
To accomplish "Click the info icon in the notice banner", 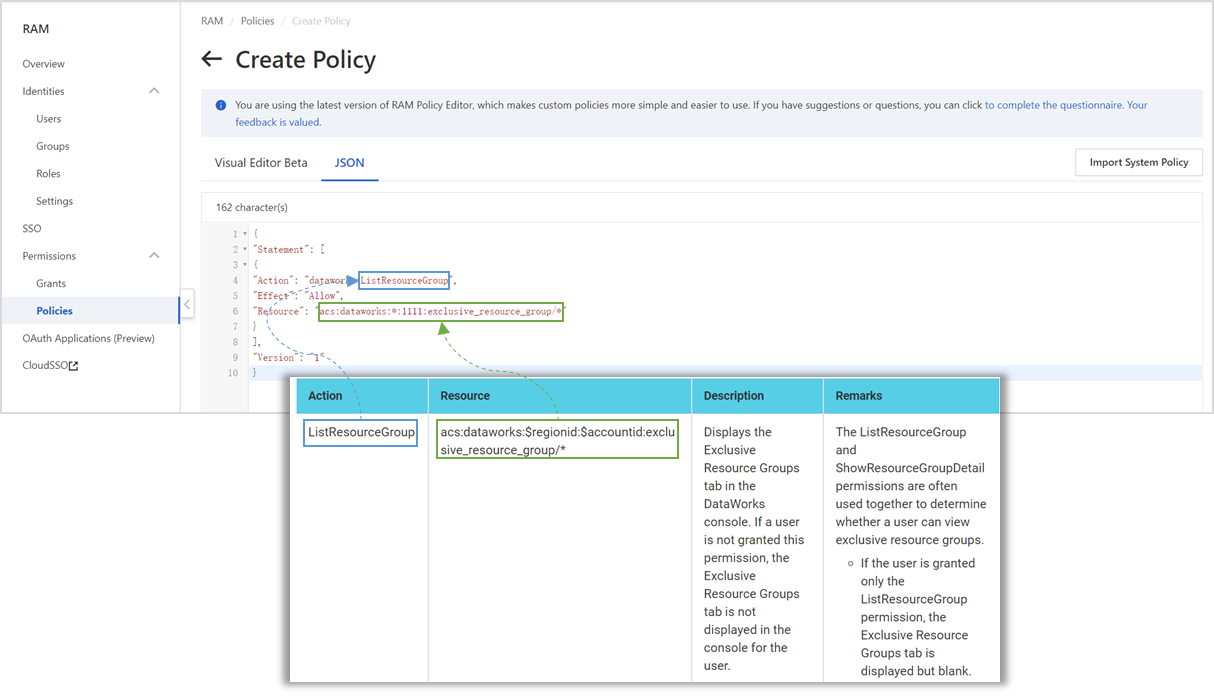I will click(221, 105).
